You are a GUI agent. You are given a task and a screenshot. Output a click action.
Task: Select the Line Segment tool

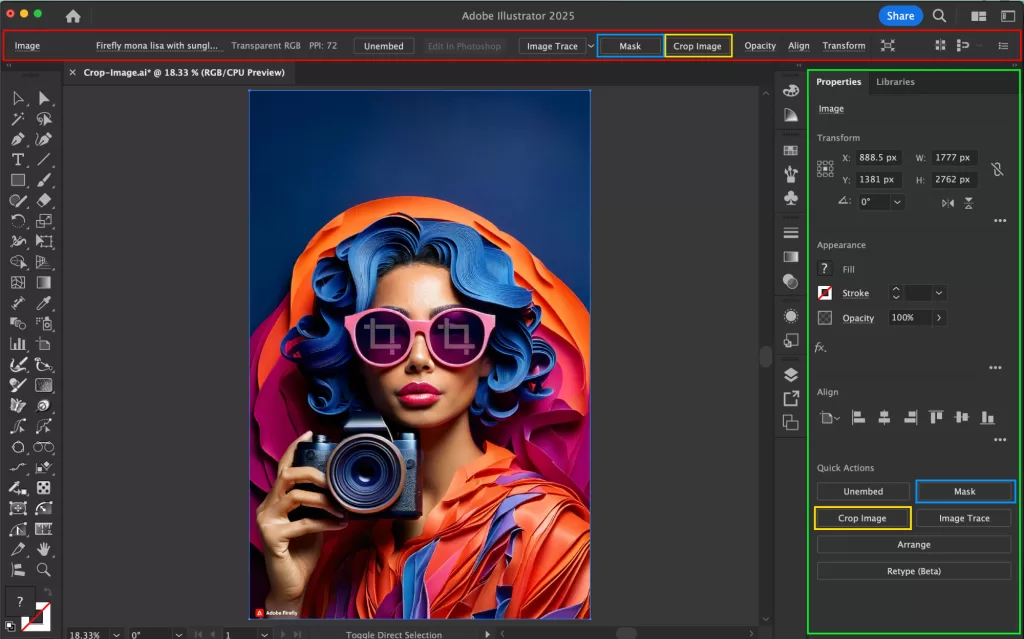[44, 159]
